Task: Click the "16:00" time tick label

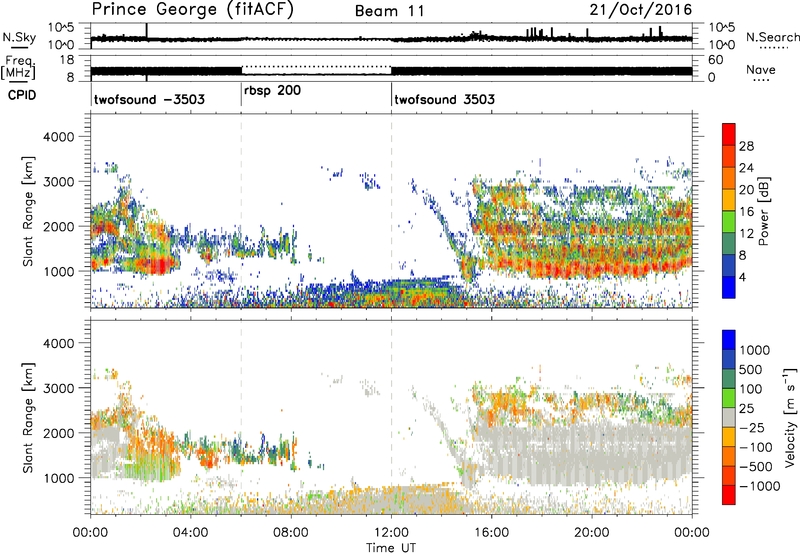Action: pyautogui.click(x=491, y=533)
